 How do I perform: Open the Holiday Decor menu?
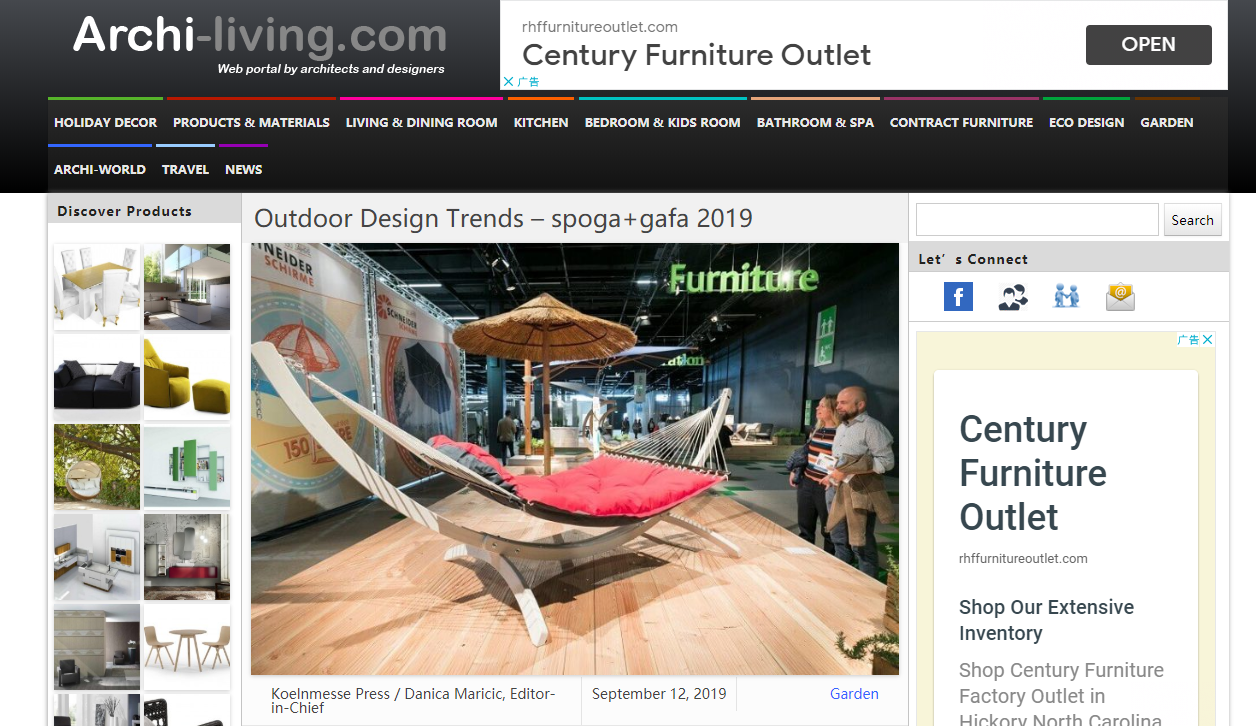(105, 122)
